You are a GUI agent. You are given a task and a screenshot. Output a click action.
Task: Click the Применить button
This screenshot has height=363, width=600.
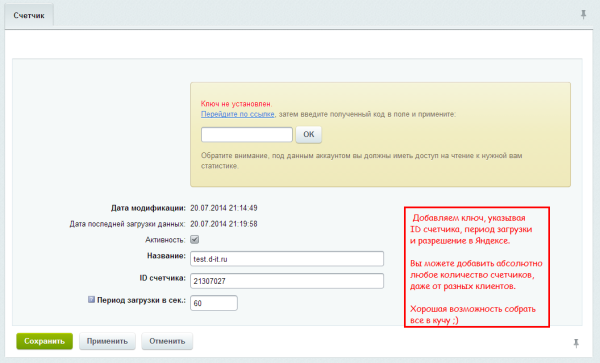point(107,341)
